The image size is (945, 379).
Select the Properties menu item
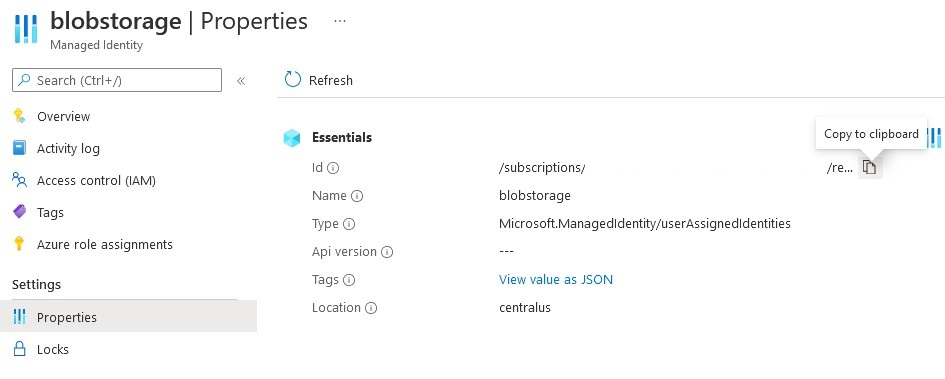coord(128,316)
